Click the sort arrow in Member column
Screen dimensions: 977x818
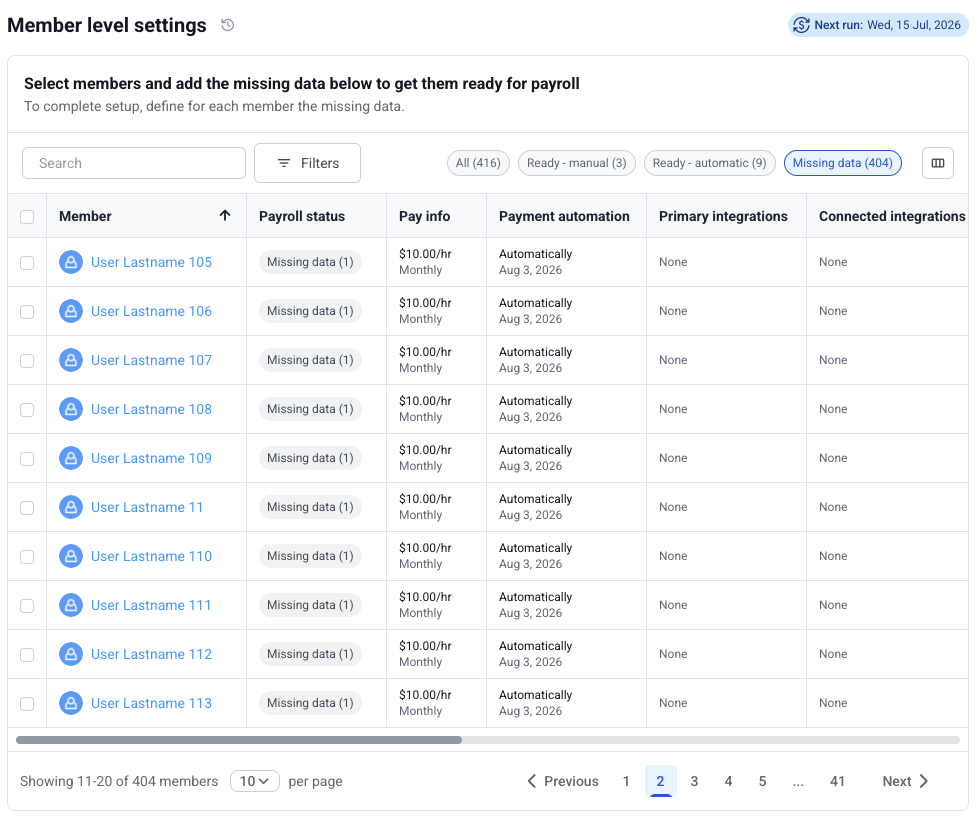225,216
